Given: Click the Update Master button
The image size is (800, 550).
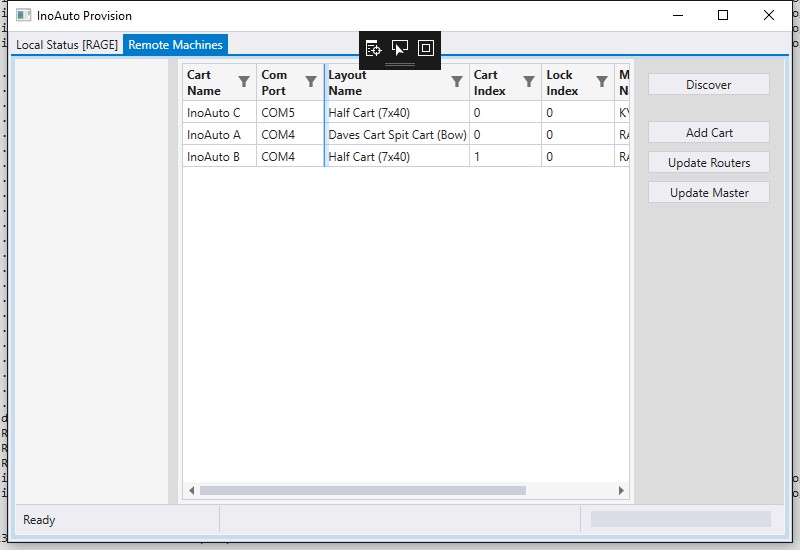Looking at the screenshot, I should pyautogui.click(x=709, y=193).
